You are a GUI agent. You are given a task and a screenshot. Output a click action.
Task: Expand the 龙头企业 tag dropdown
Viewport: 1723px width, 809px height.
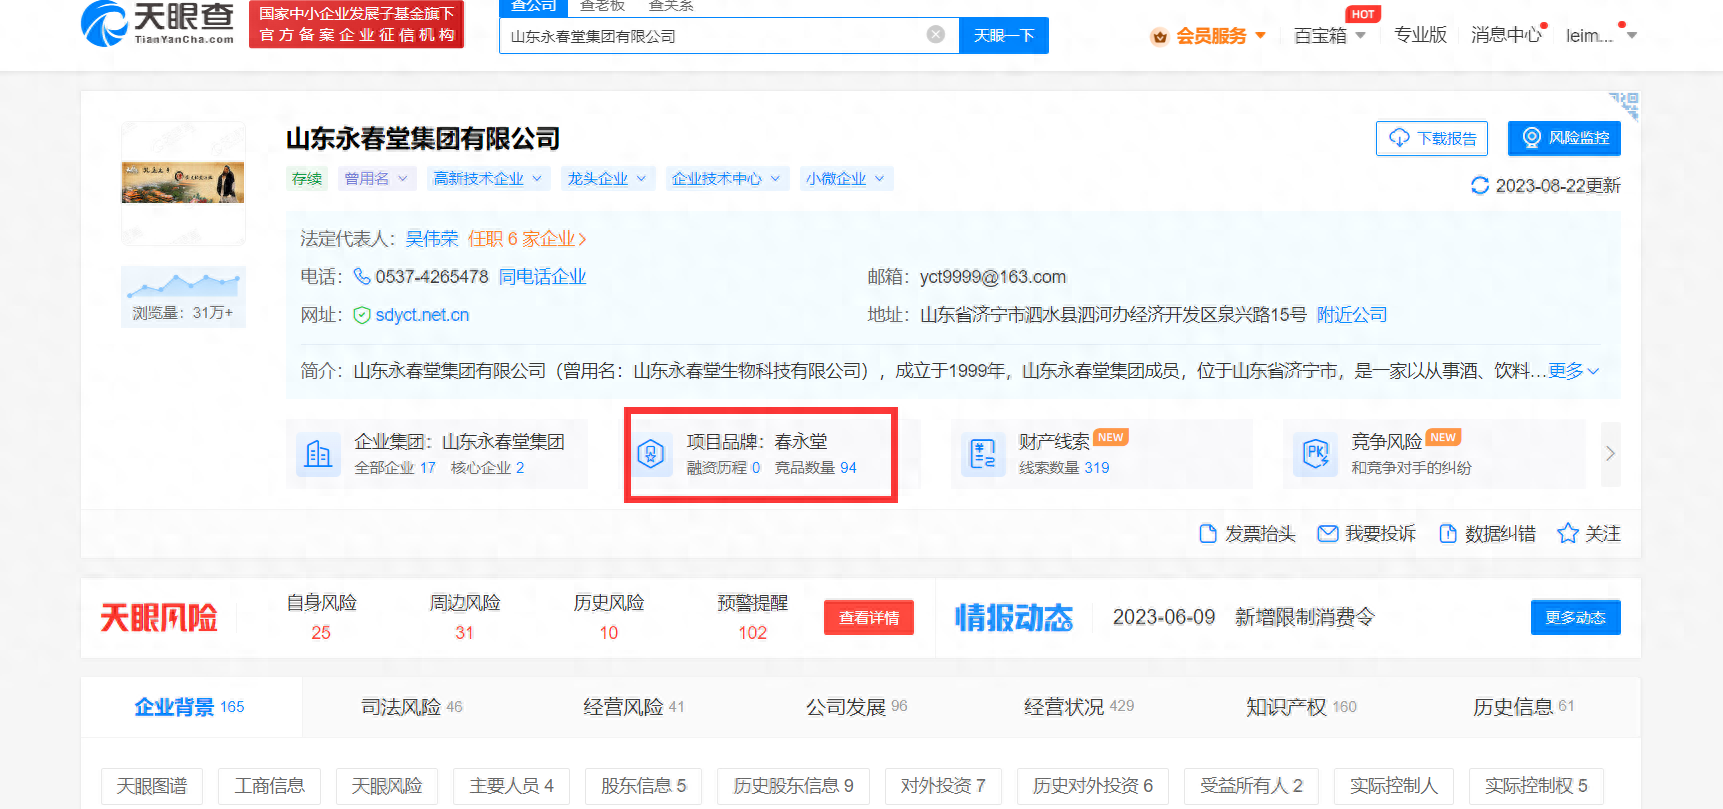point(607,179)
